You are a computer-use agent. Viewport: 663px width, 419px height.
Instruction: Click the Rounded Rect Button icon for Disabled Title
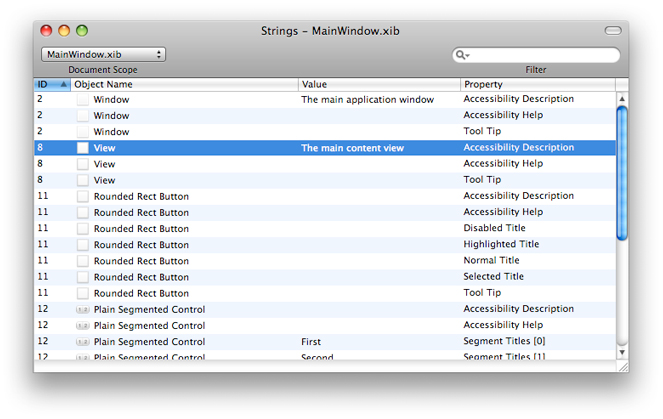coord(83,229)
